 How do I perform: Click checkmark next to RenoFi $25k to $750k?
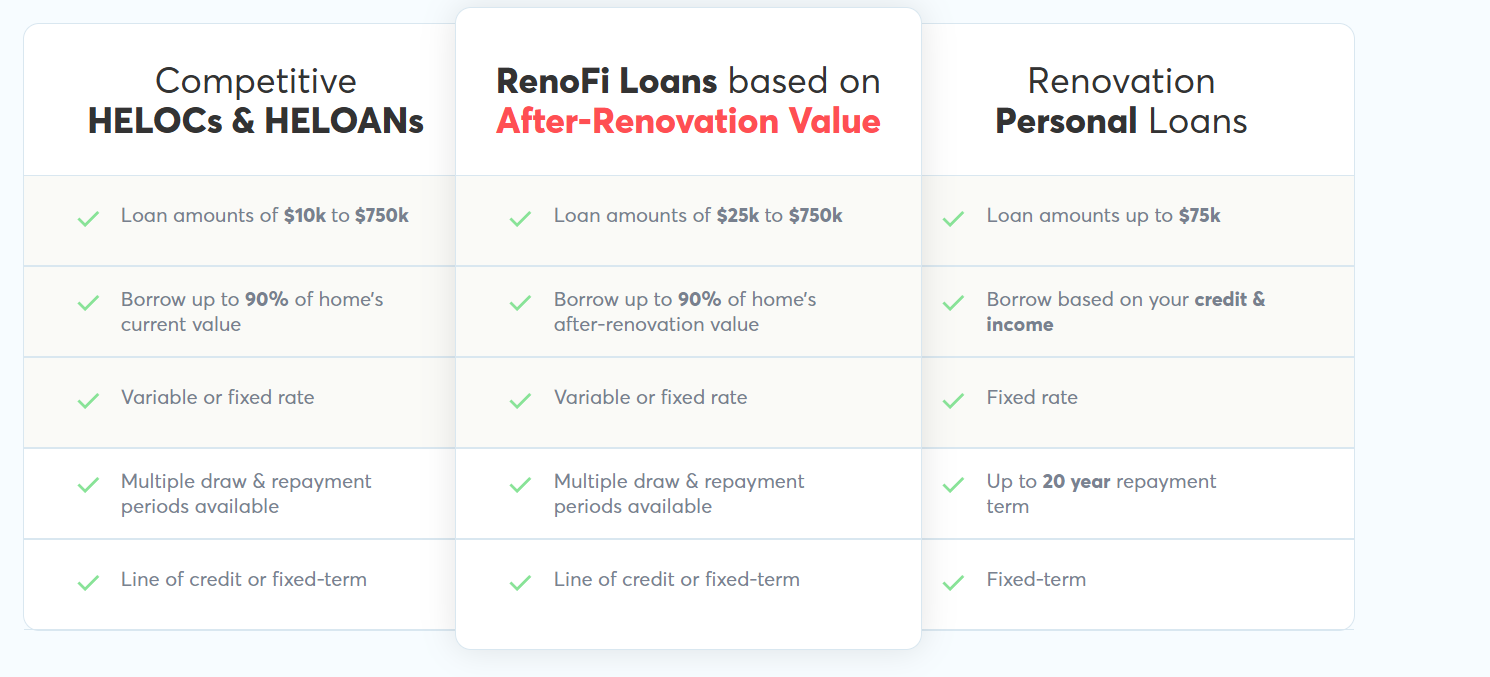coord(520,218)
